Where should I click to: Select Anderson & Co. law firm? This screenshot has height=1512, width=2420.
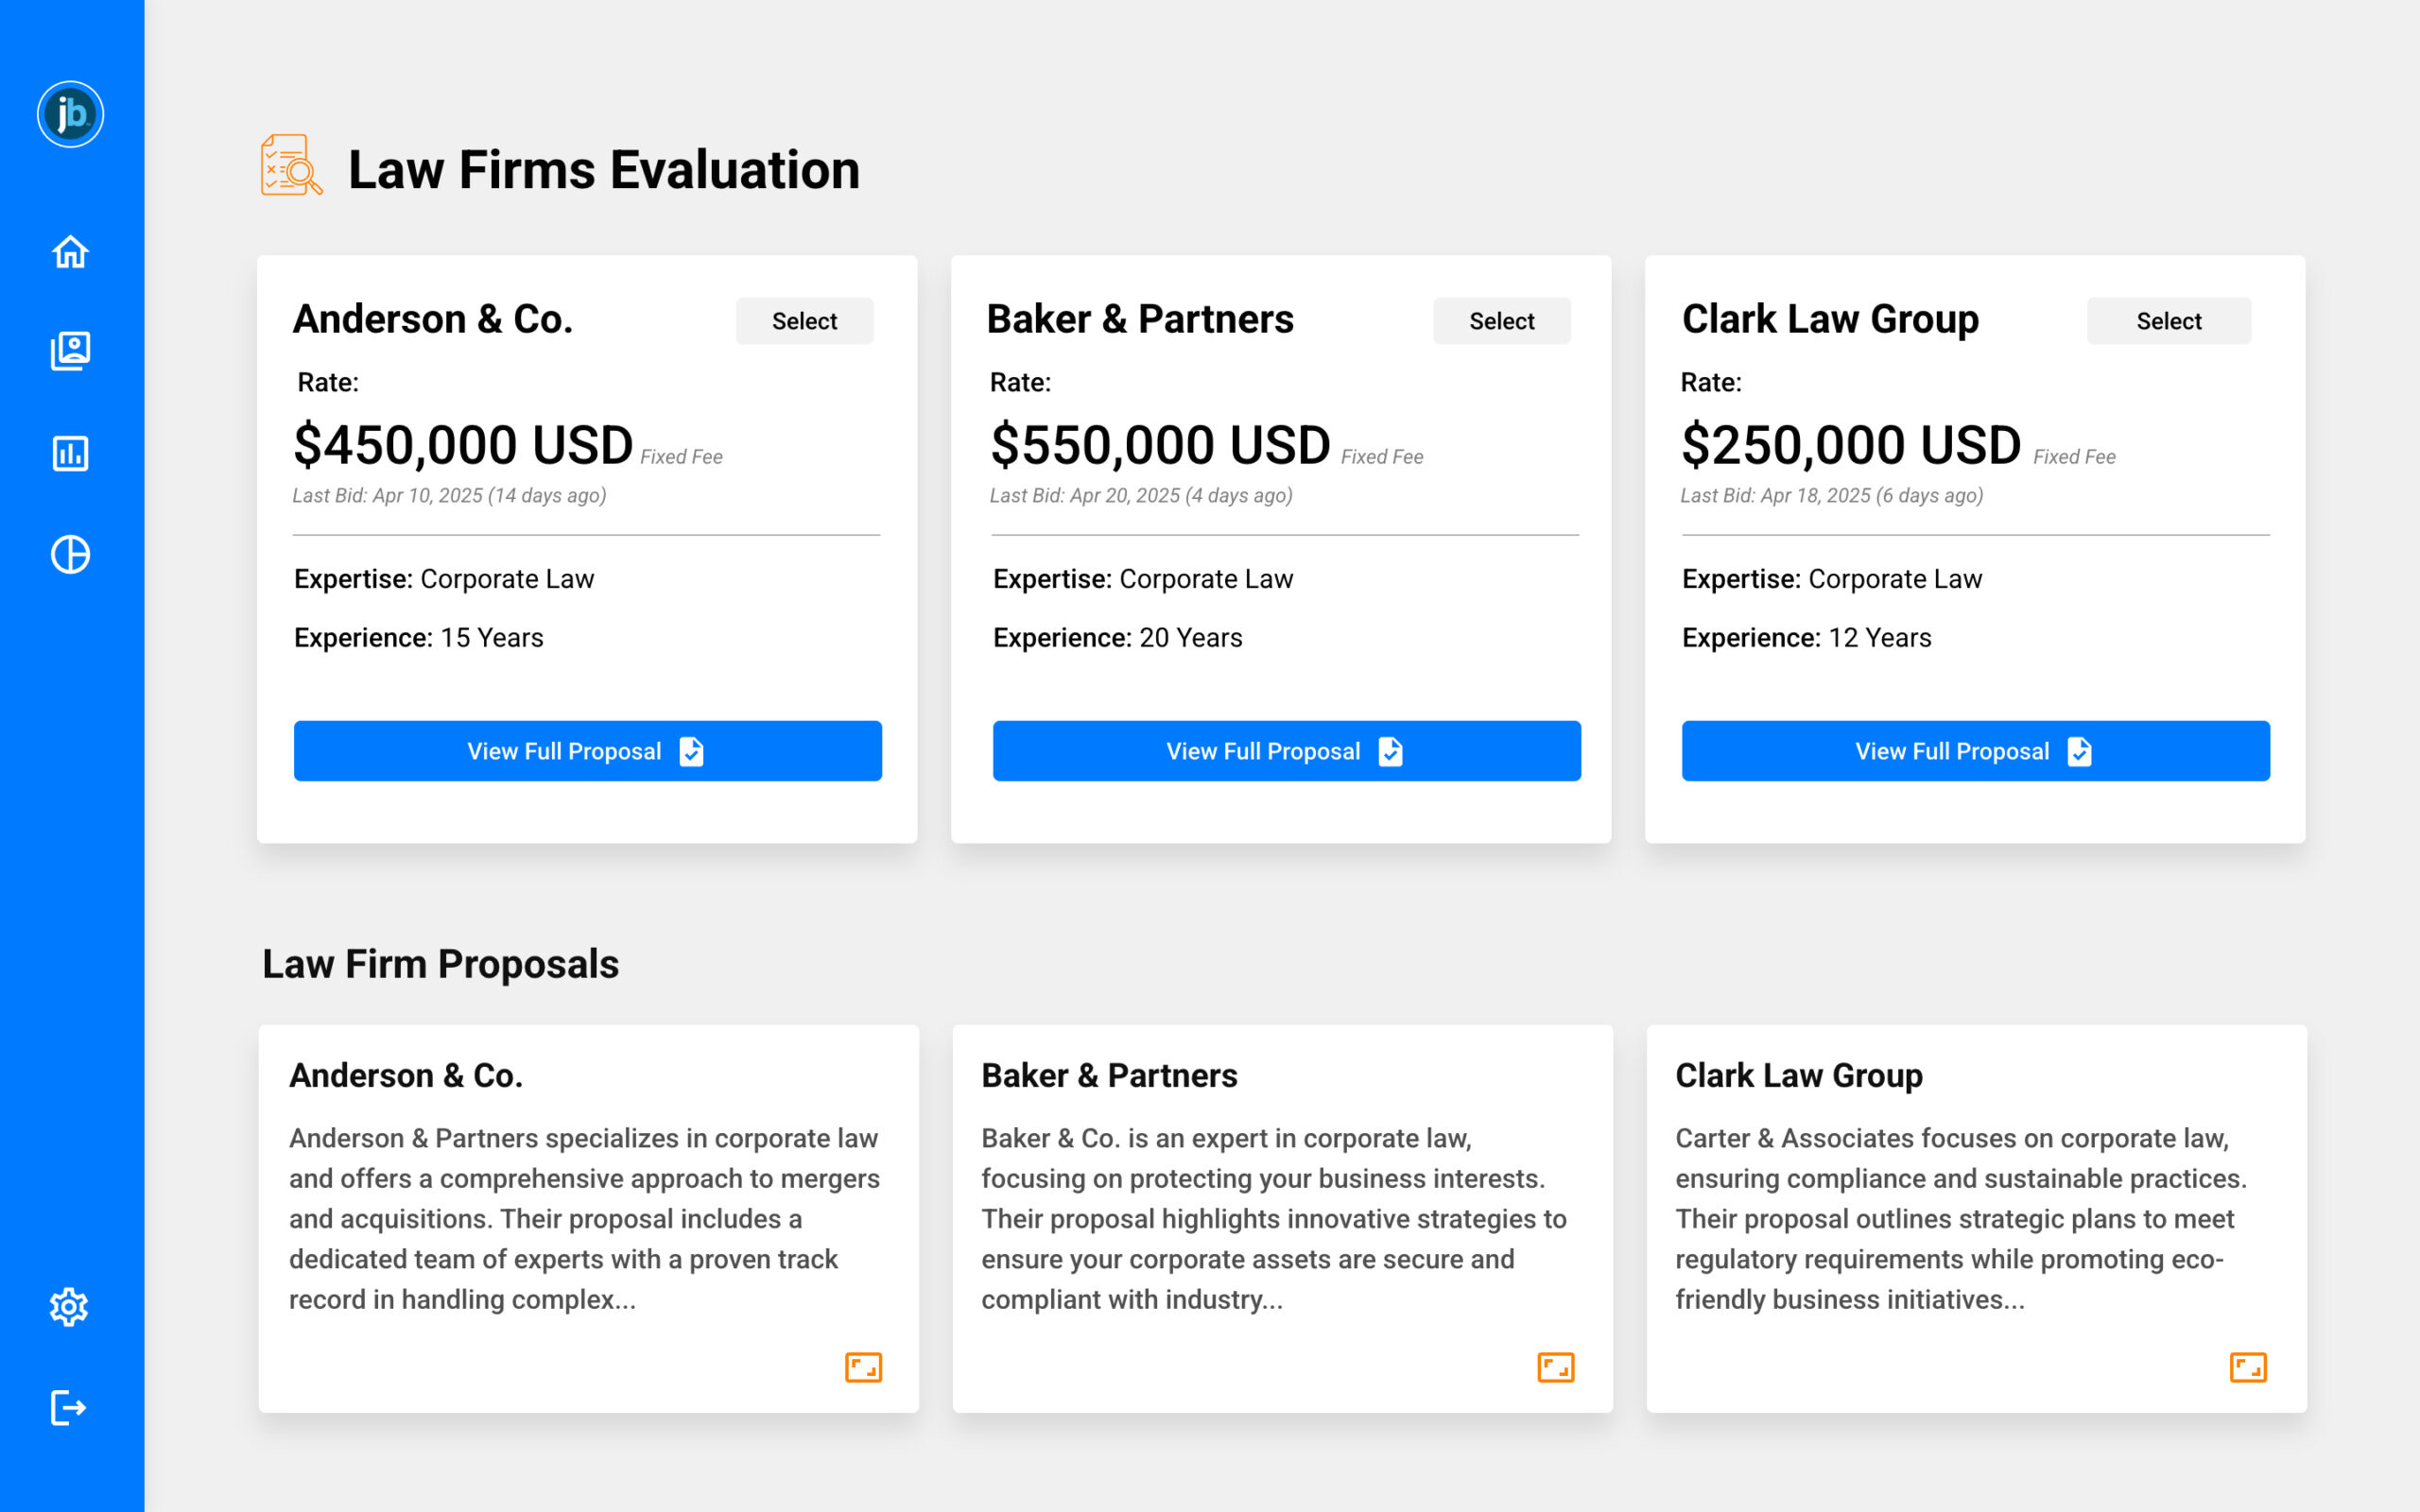[x=804, y=321]
